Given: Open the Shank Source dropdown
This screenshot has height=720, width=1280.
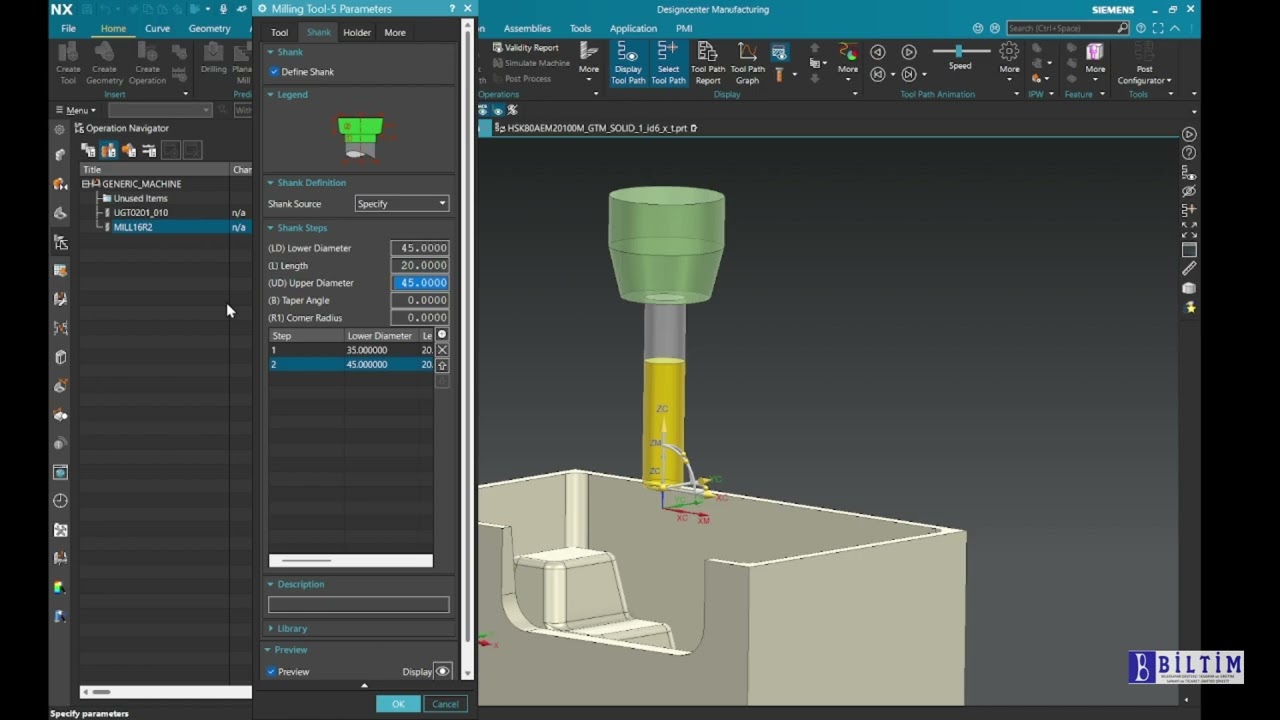Looking at the screenshot, I should [402, 204].
